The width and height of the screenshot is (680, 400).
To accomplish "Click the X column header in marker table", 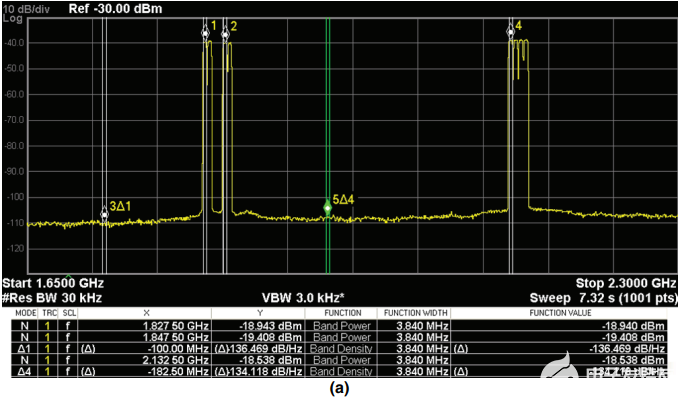I will tap(146, 313).
